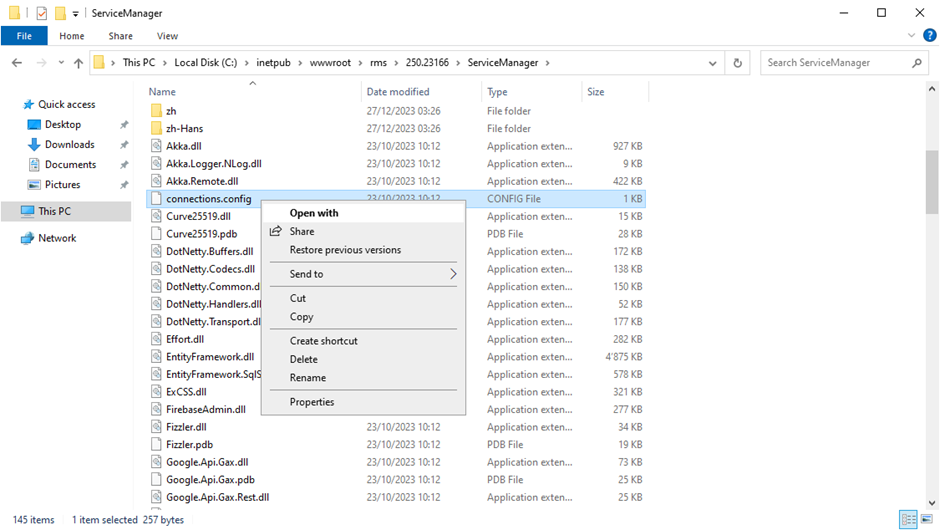Select the Fizzler.dll file icon
Screen dimensions: 940x530
(156, 427)
